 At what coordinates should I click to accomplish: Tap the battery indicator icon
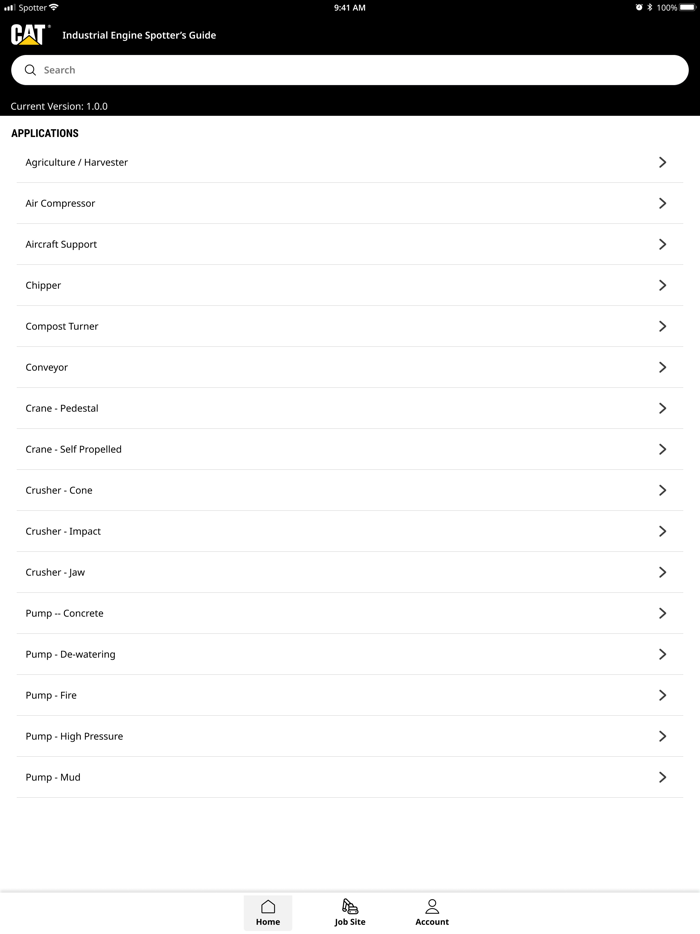pyautogui.click(x=689, y=7)
